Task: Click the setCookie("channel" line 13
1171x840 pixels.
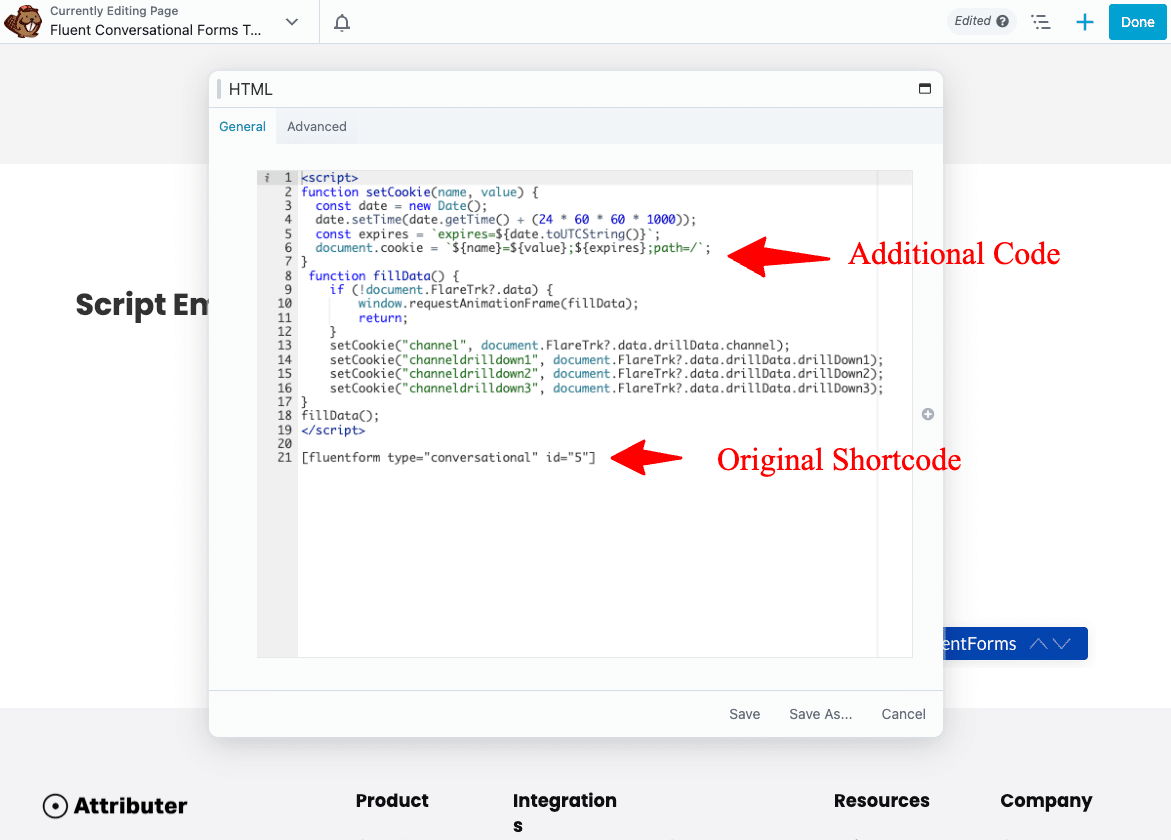Action: point(559,346)
